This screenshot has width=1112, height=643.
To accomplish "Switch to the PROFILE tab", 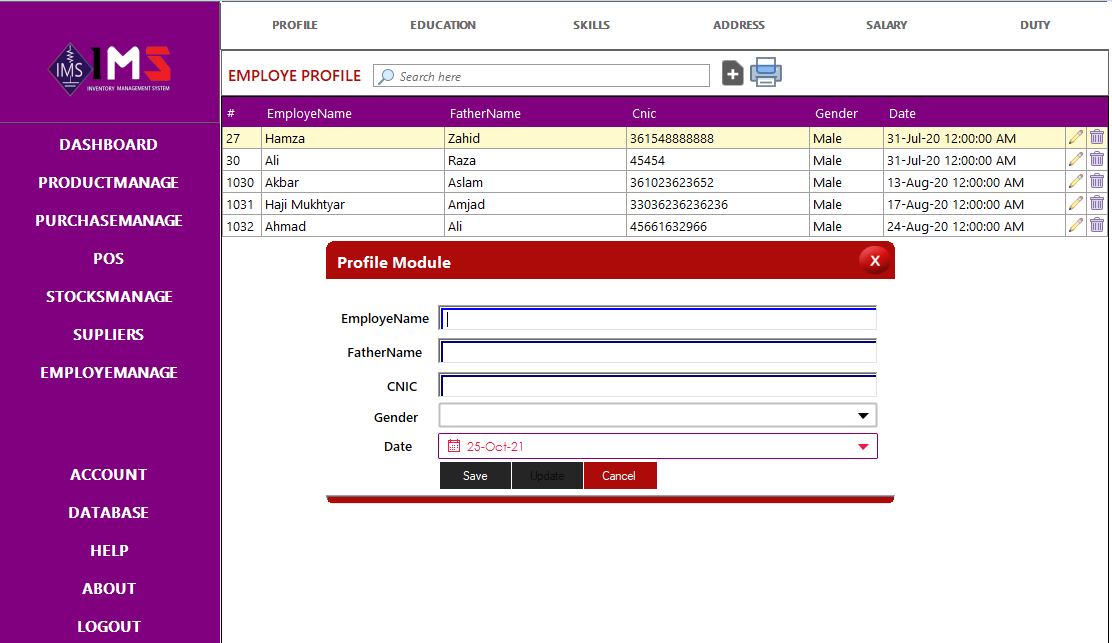I will point(295,25).
